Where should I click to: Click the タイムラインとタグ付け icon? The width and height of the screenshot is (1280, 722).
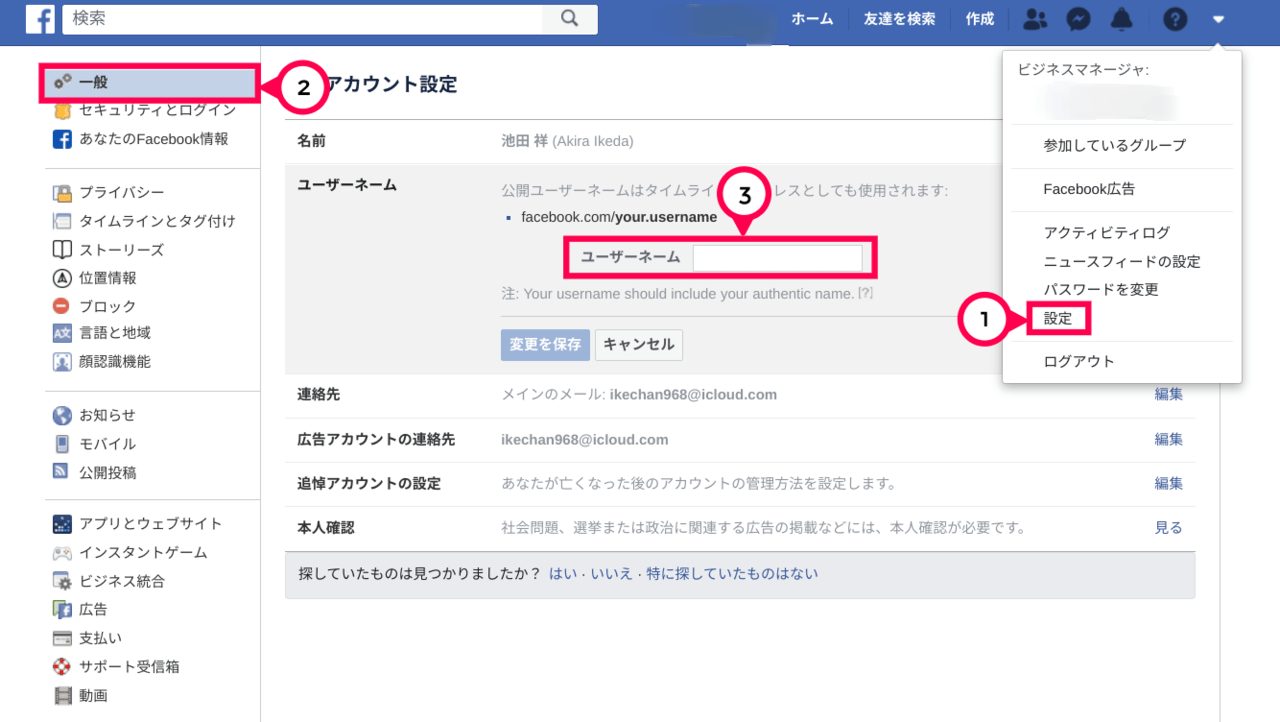[62, 221]
